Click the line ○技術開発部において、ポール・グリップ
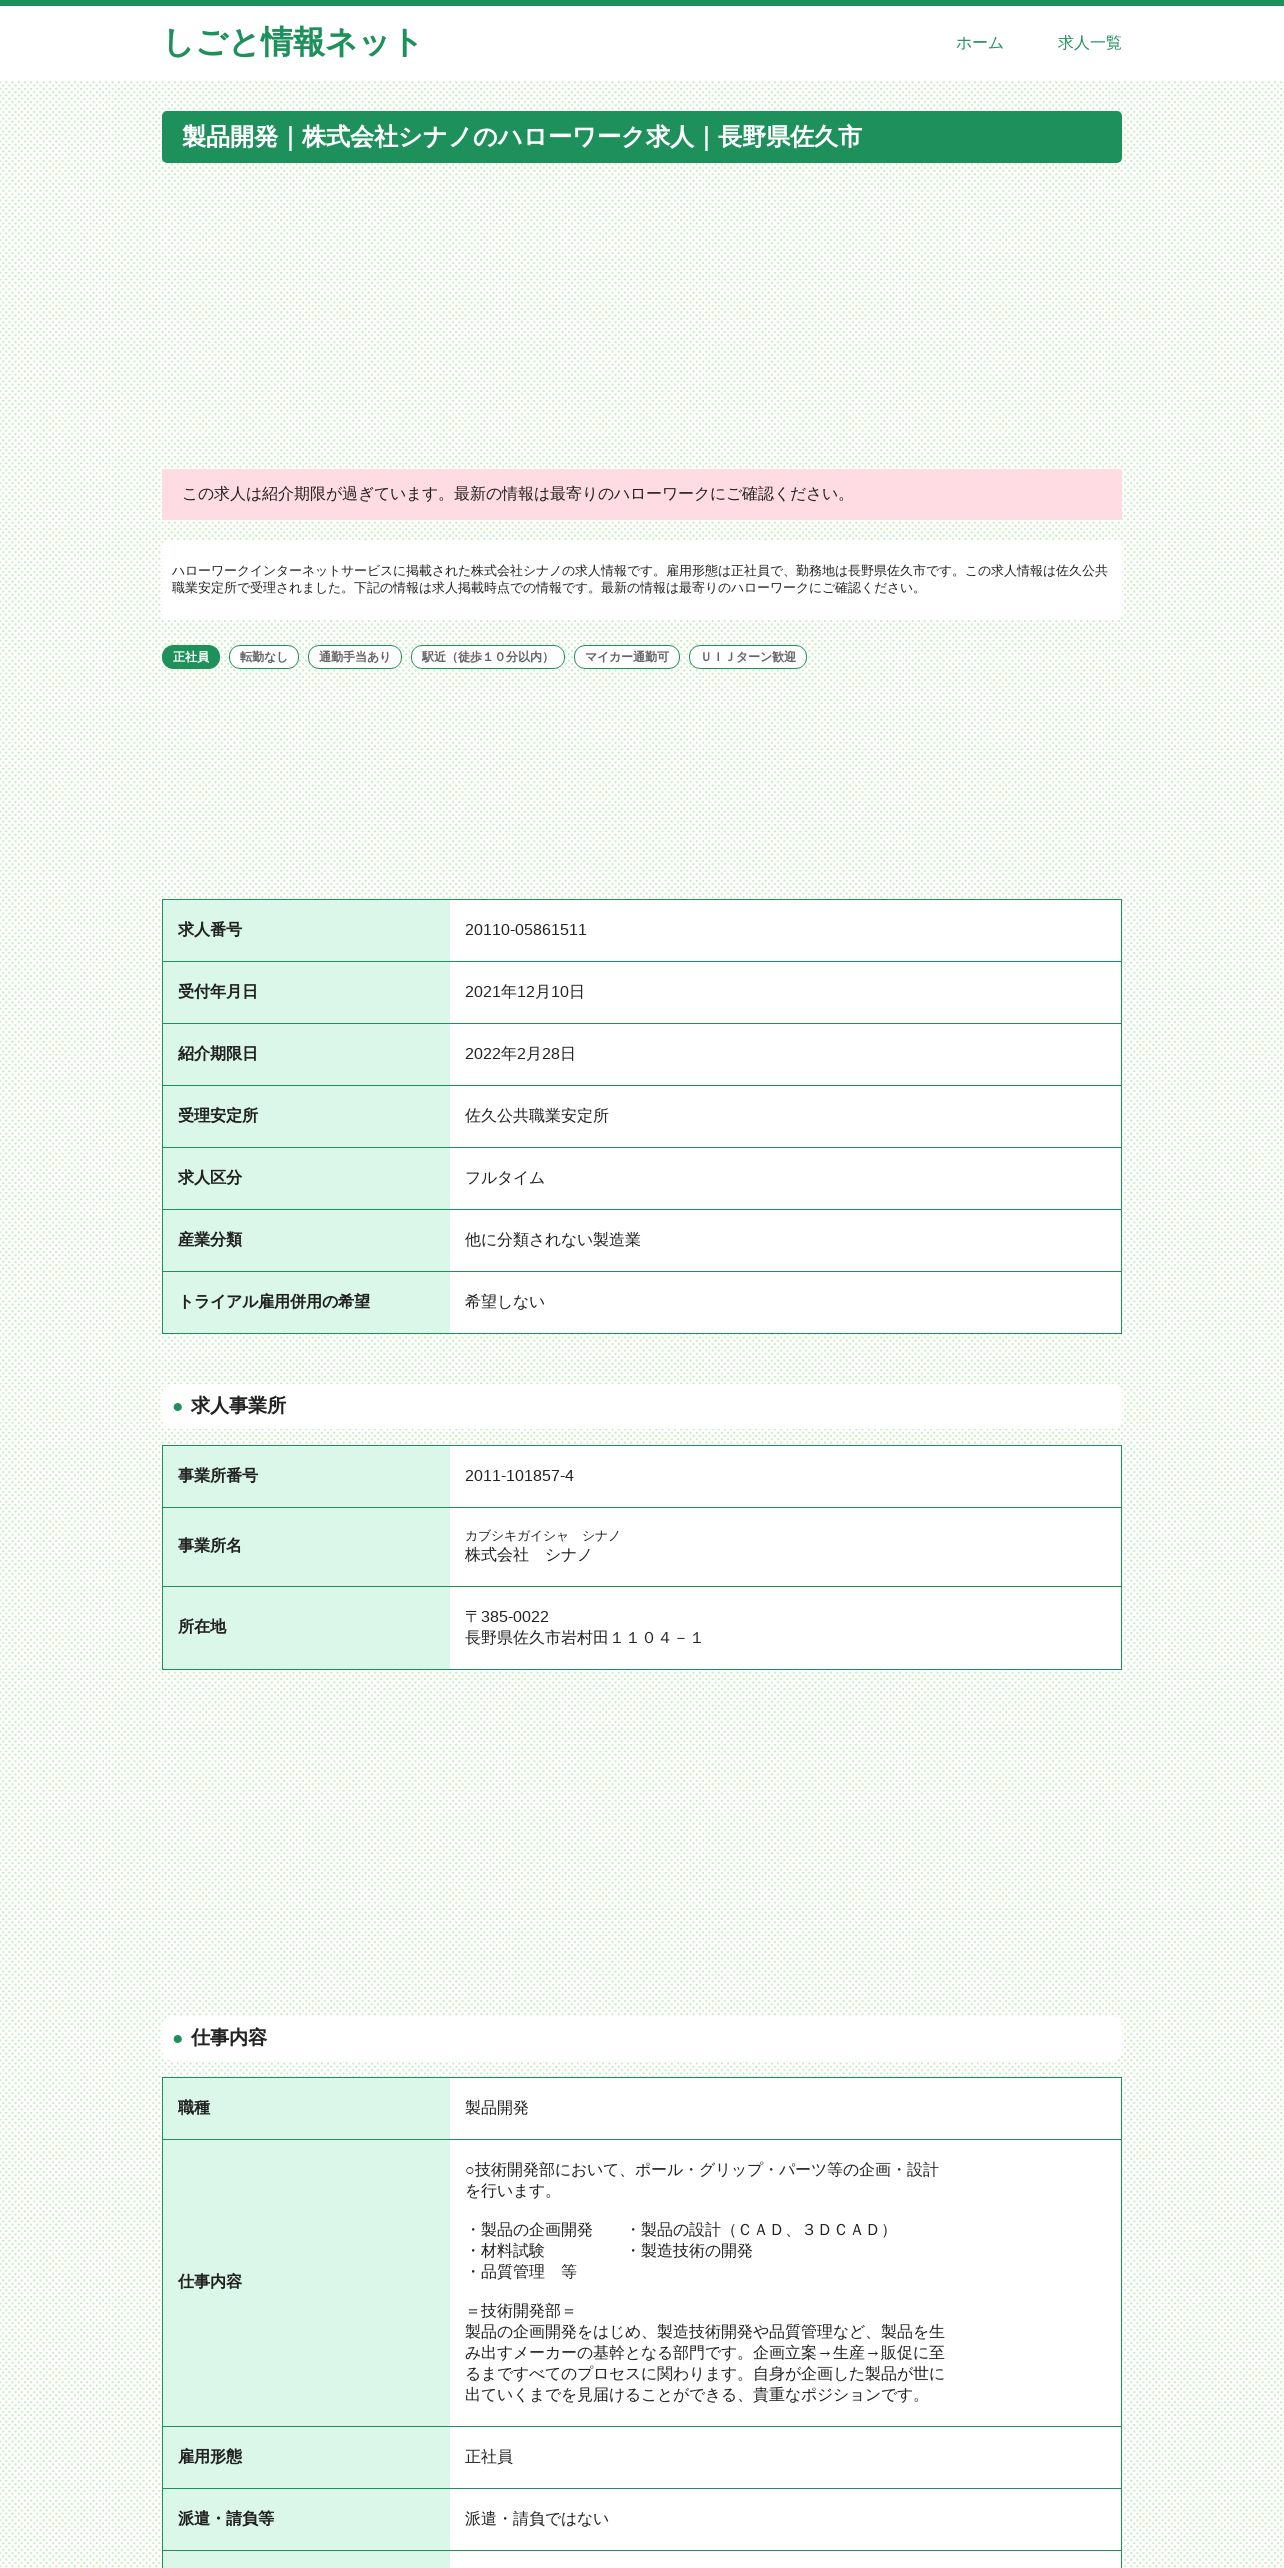The width and height of the screenshot is (1284, 2568). click(702, 2170)
